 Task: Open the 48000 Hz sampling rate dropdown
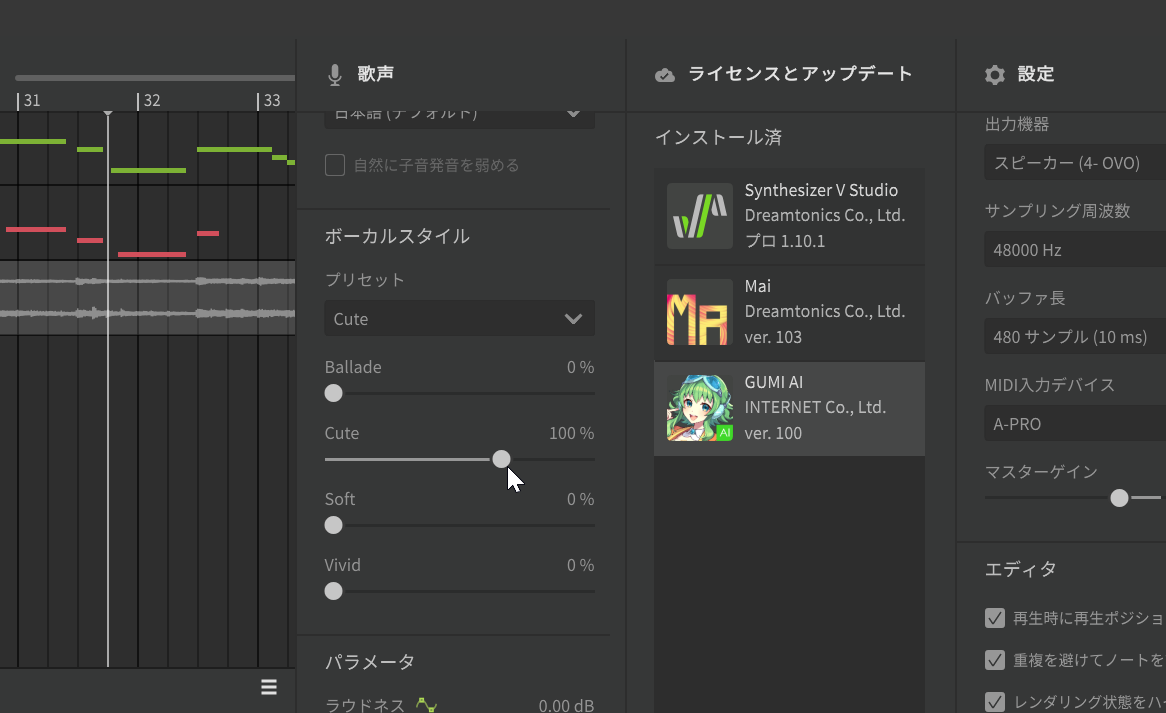1075,249
